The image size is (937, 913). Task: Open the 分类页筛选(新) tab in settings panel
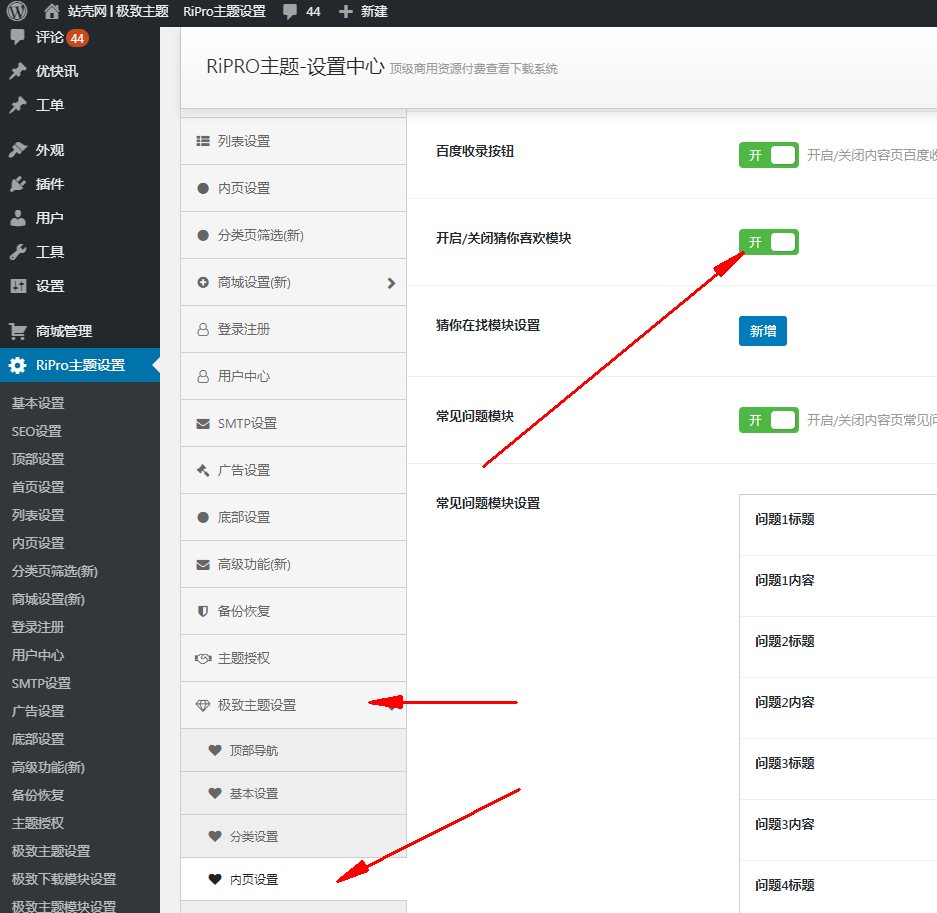[293, 235]
